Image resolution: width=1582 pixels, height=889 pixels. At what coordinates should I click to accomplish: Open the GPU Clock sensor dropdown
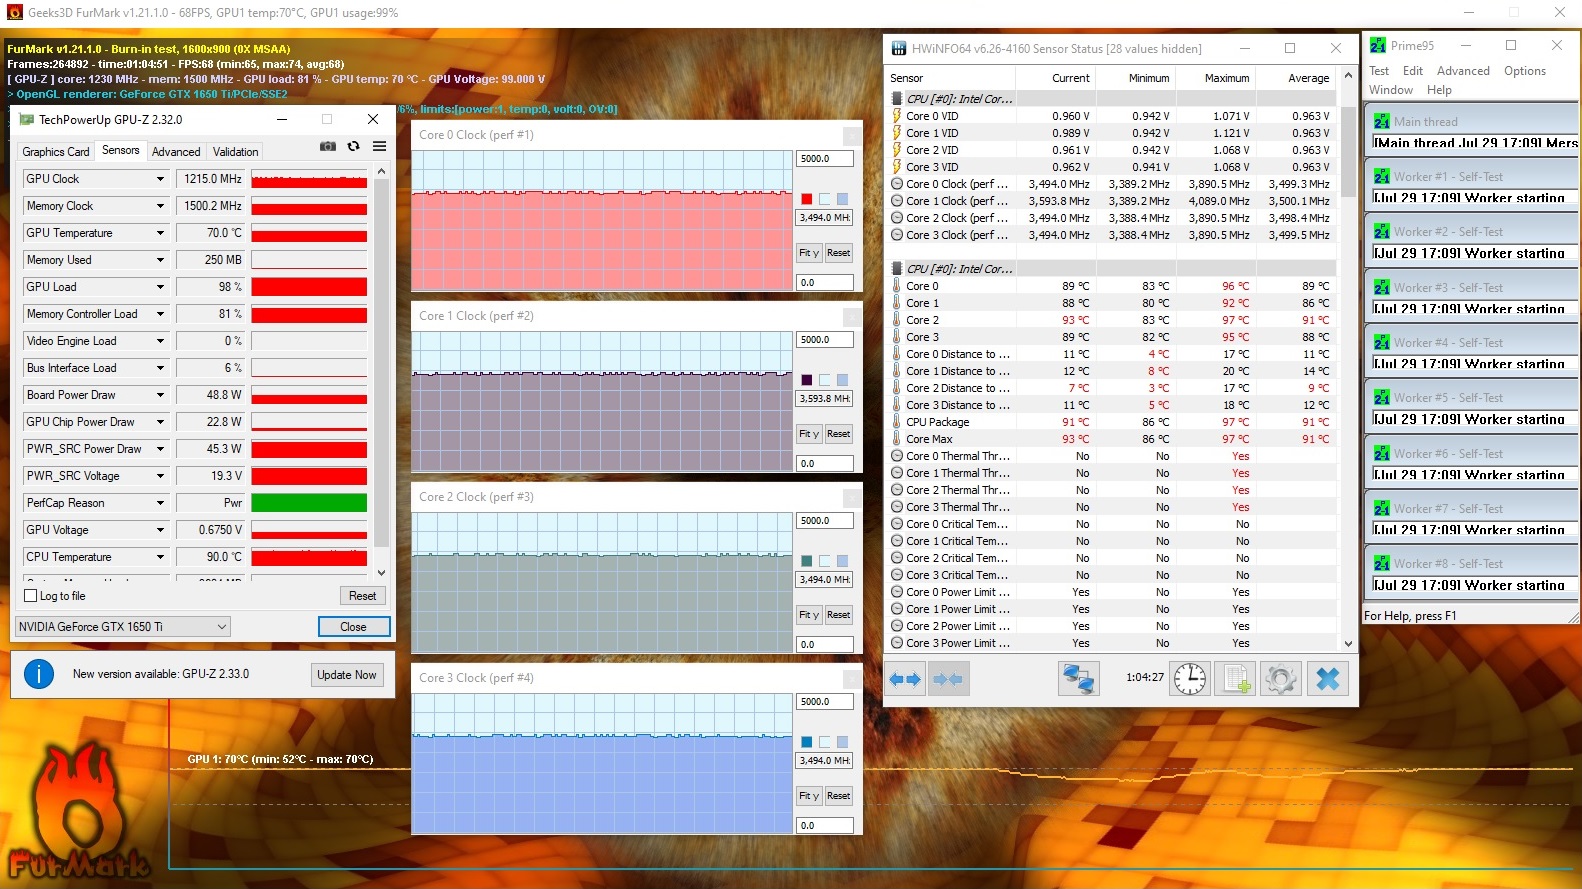(x=160, y=179)
